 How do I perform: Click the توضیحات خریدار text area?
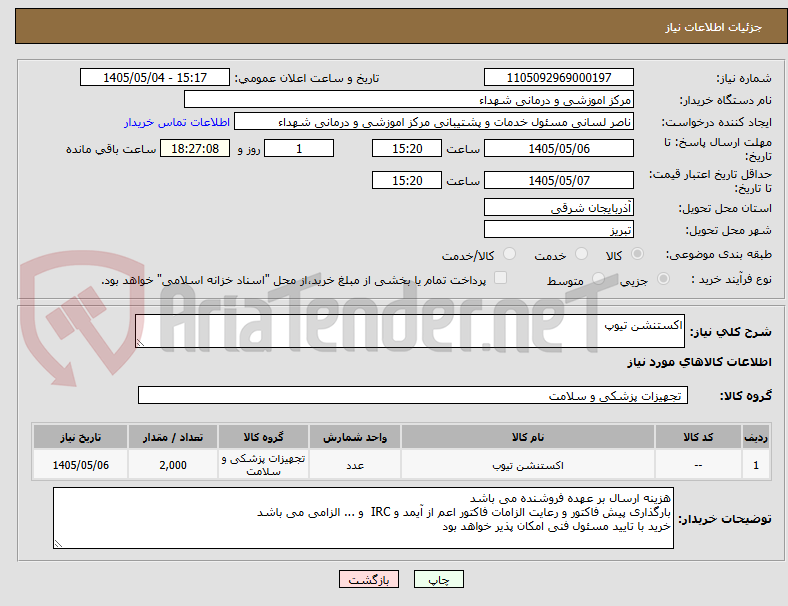click(x=363, y=518)
